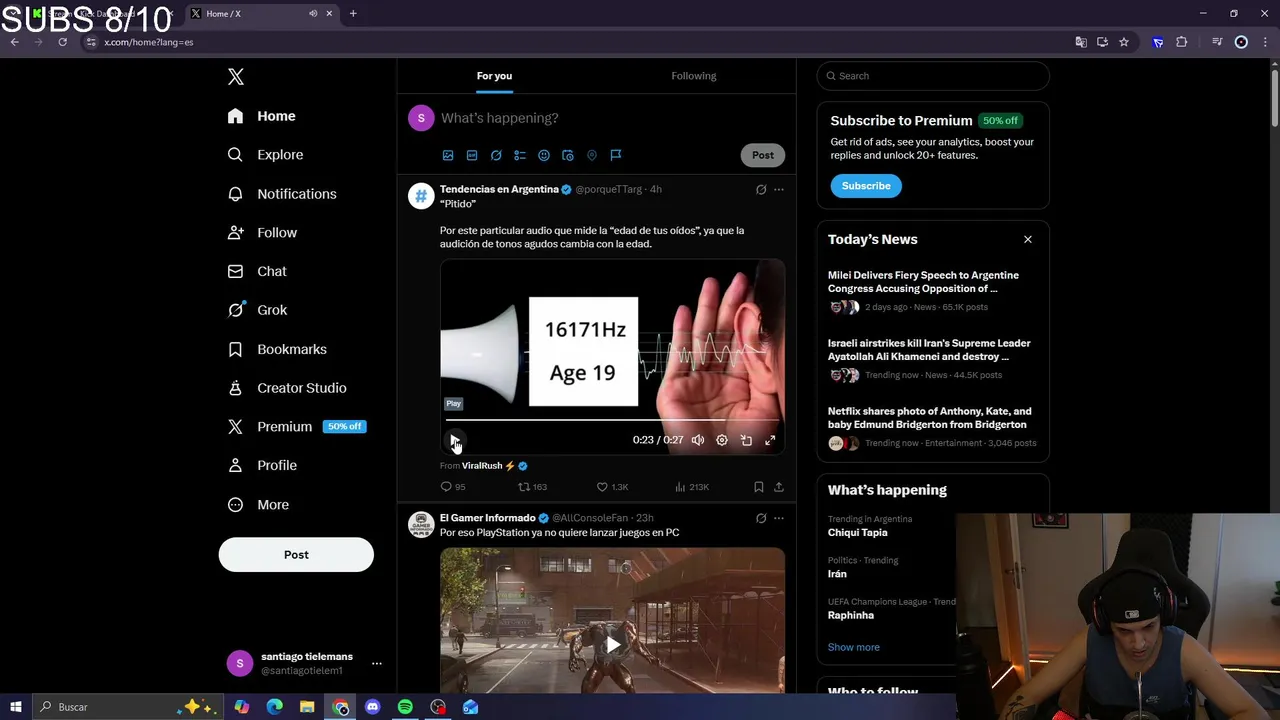This screenshot has width=1280, height=720.
Task: Open Grok explain icon on El Gamer Informado post
Action: pyautogui.click(x=761, y=518)
